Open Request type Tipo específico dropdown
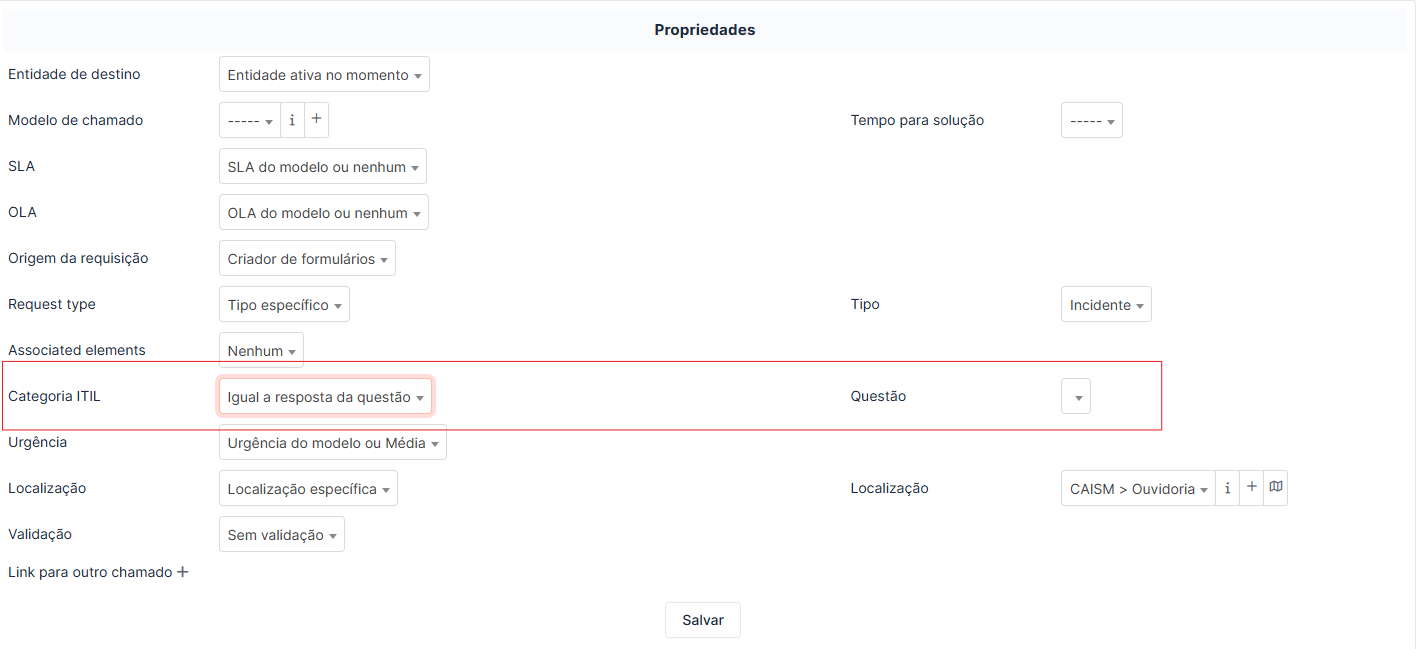The width and height of the screenshot is (1416, 649). pyautogui.click(x=284, y=304)
